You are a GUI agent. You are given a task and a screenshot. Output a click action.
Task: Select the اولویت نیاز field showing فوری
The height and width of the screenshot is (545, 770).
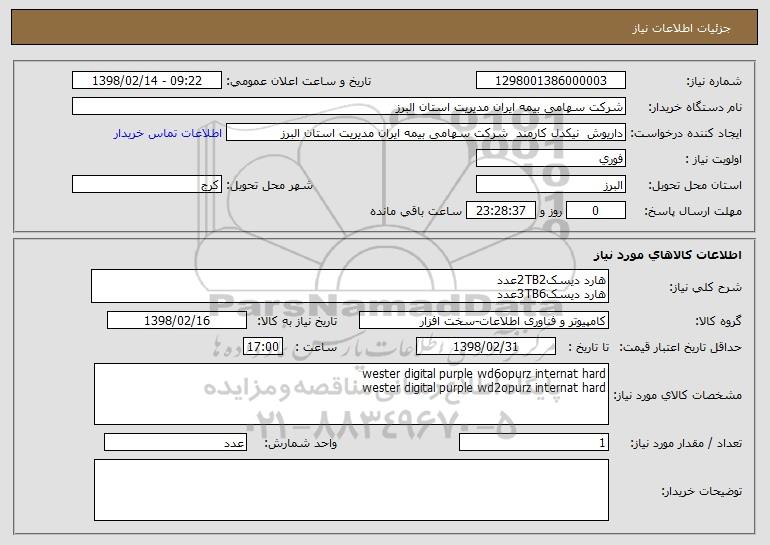[550, 158]
